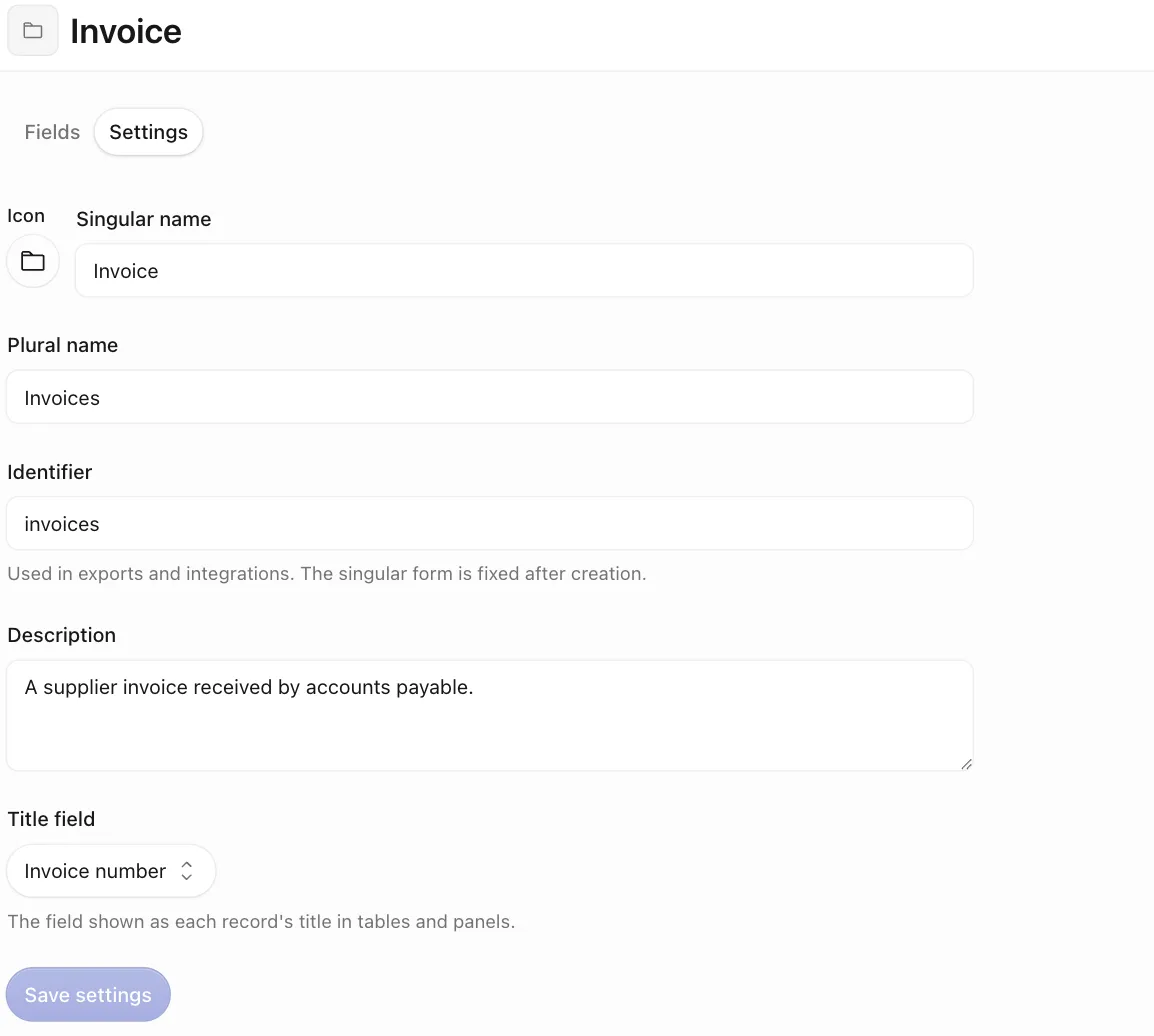
Task: Click the 'Identifier' label
Action: tap(49, 472)
